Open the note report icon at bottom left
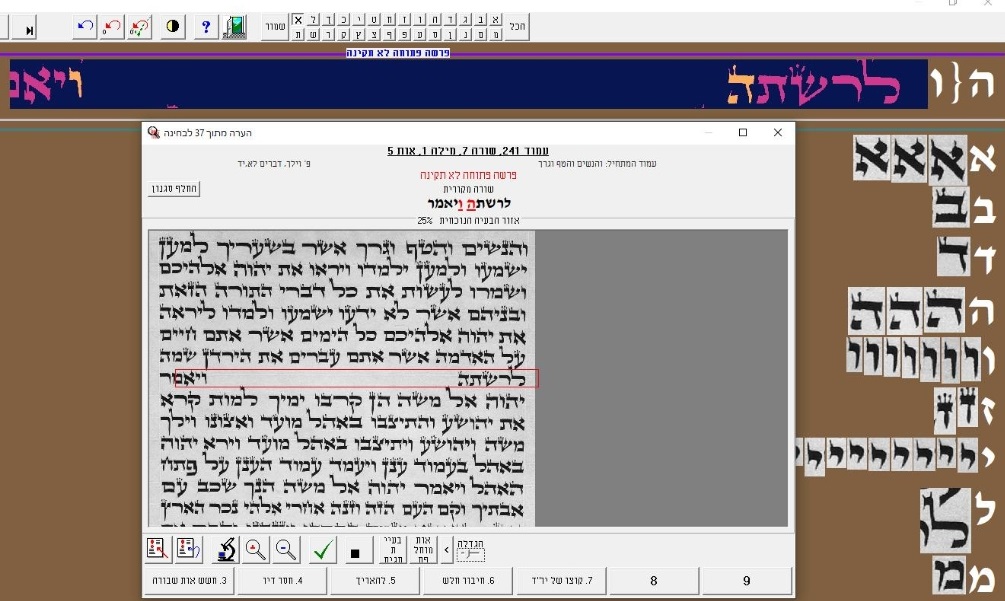1005x601 pixels. click(155, 548)
